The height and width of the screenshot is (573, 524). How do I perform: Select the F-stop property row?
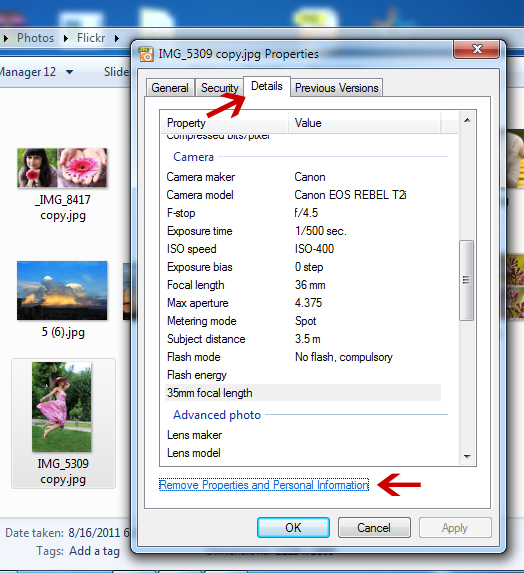303,213
